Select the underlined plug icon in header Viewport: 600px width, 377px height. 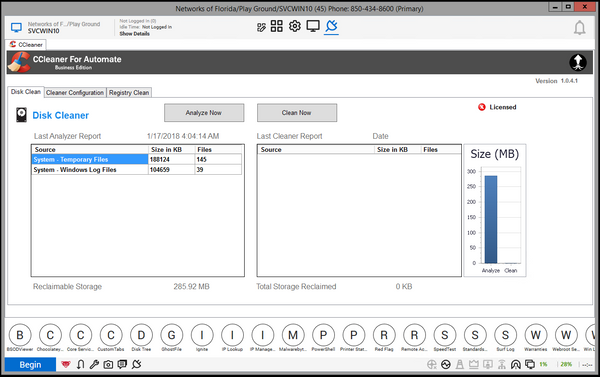331,26
